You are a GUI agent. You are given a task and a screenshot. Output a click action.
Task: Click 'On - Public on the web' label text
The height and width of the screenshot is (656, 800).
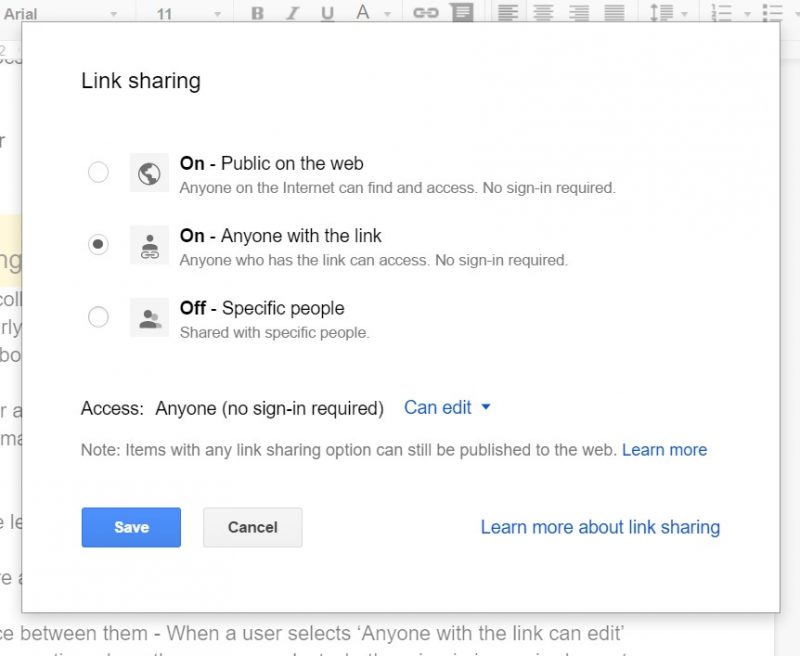271,163
